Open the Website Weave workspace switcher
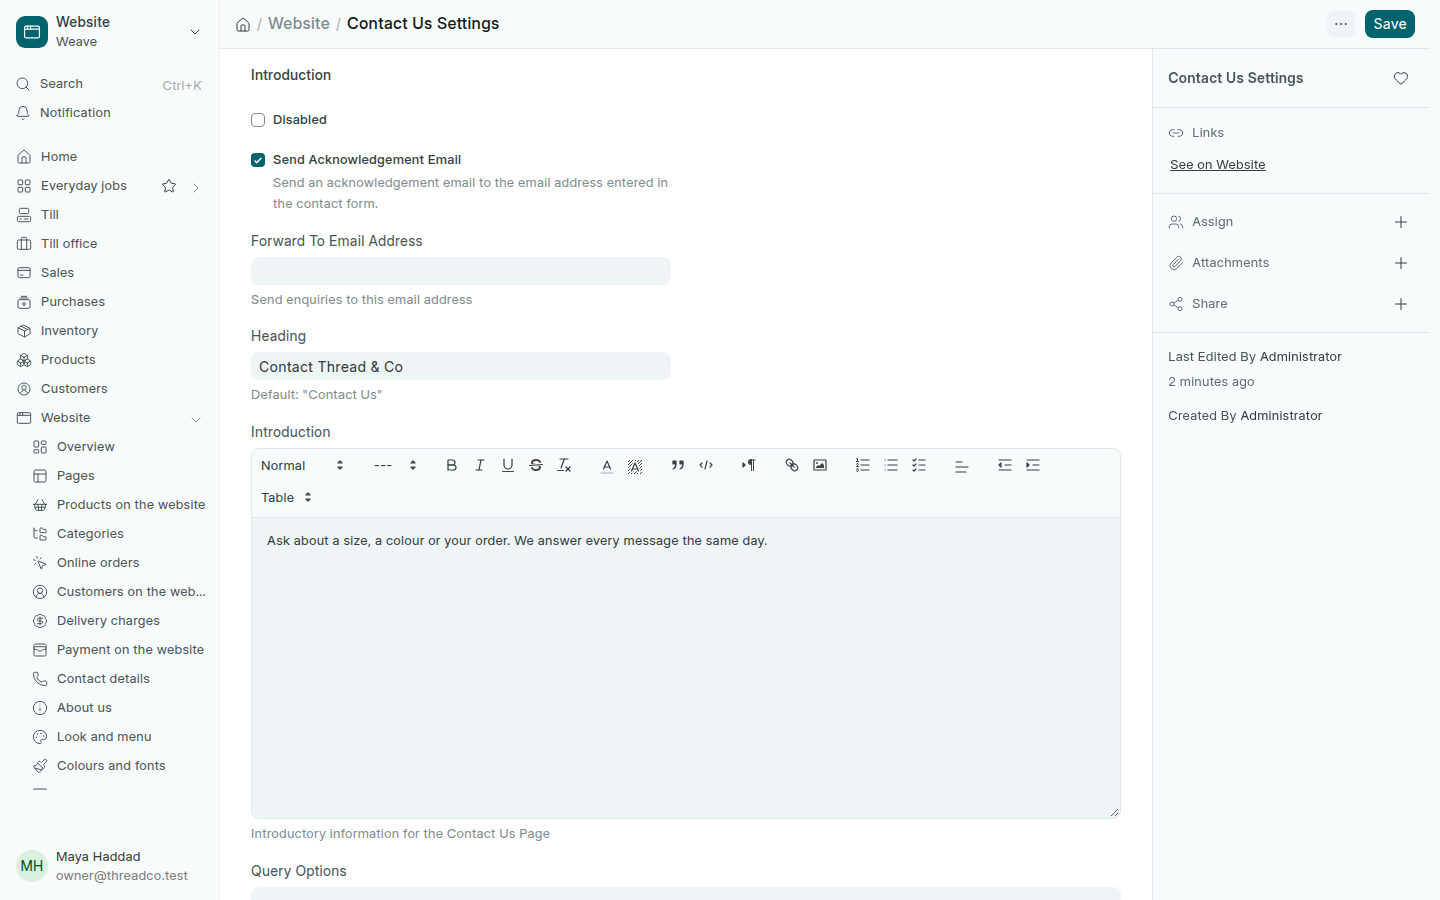Screen dimensions: 1440x900 click(x=110, y=32)
